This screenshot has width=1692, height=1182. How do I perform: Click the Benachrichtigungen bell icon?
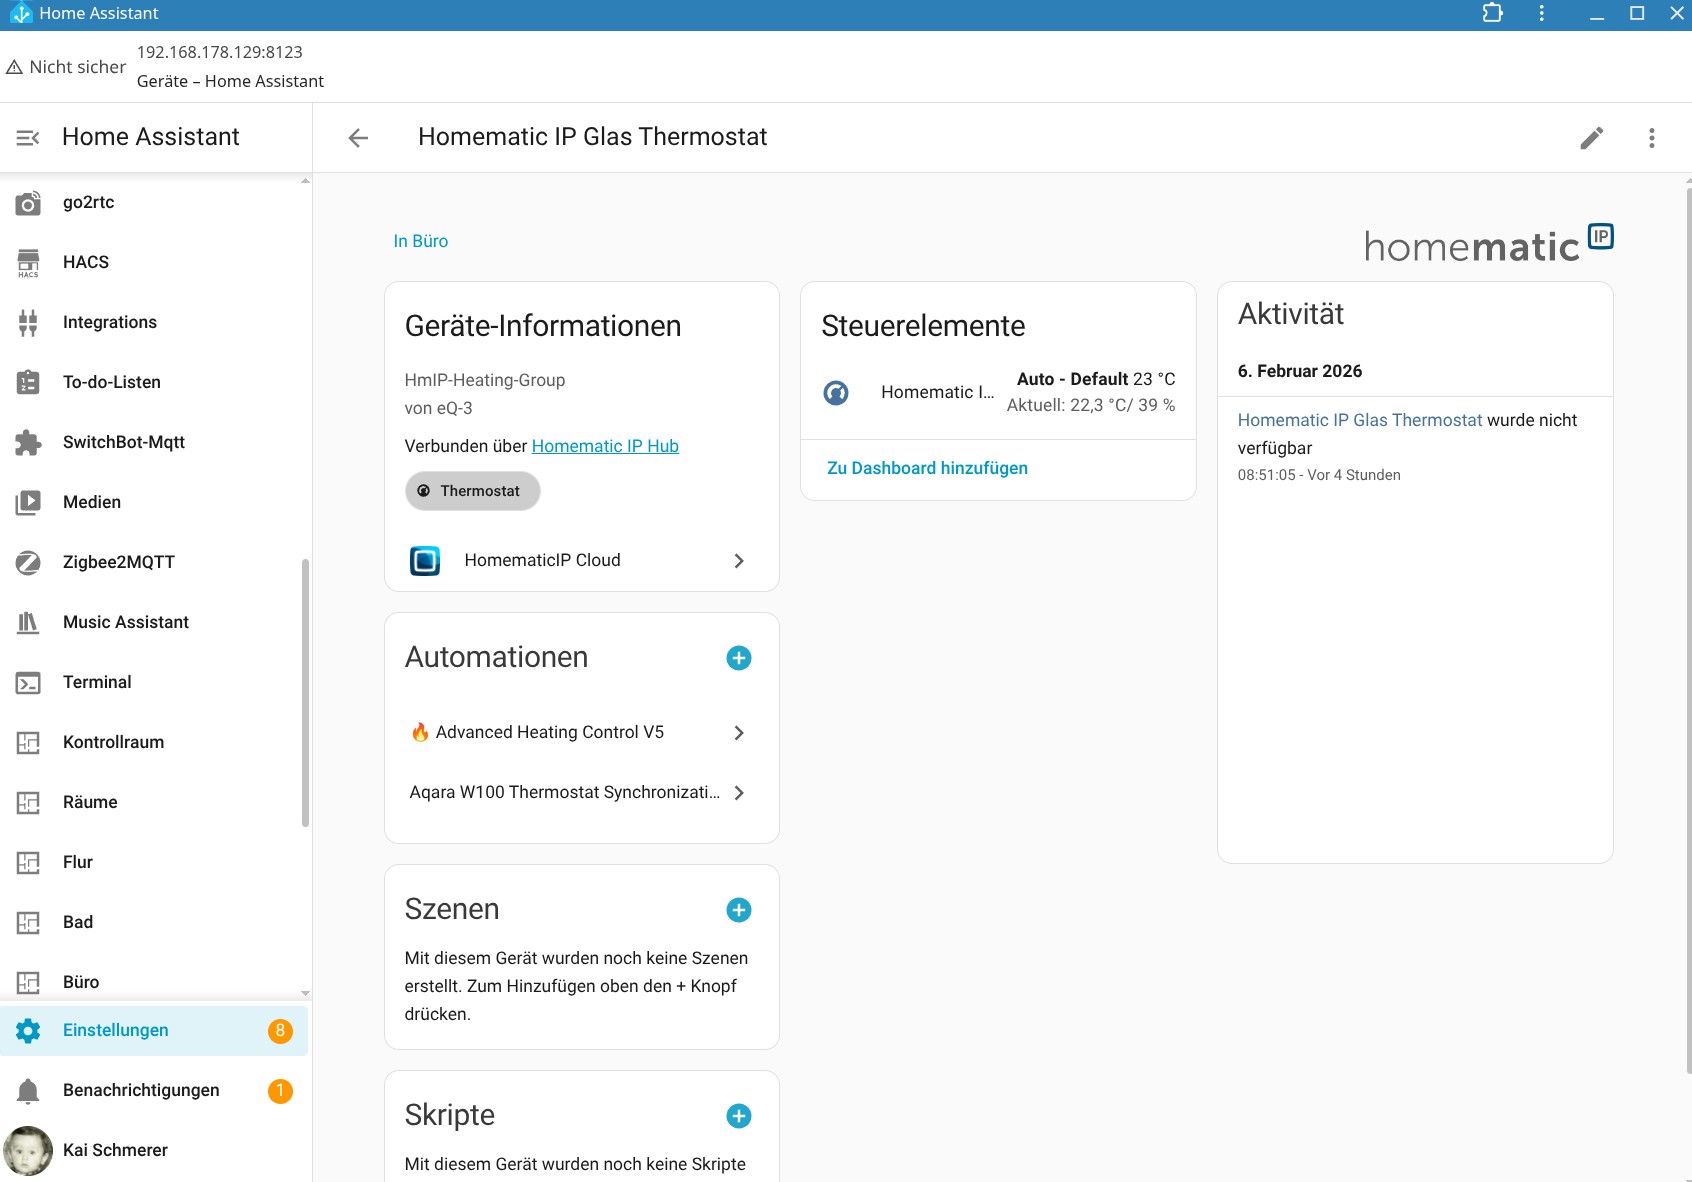coord(28,1091)
